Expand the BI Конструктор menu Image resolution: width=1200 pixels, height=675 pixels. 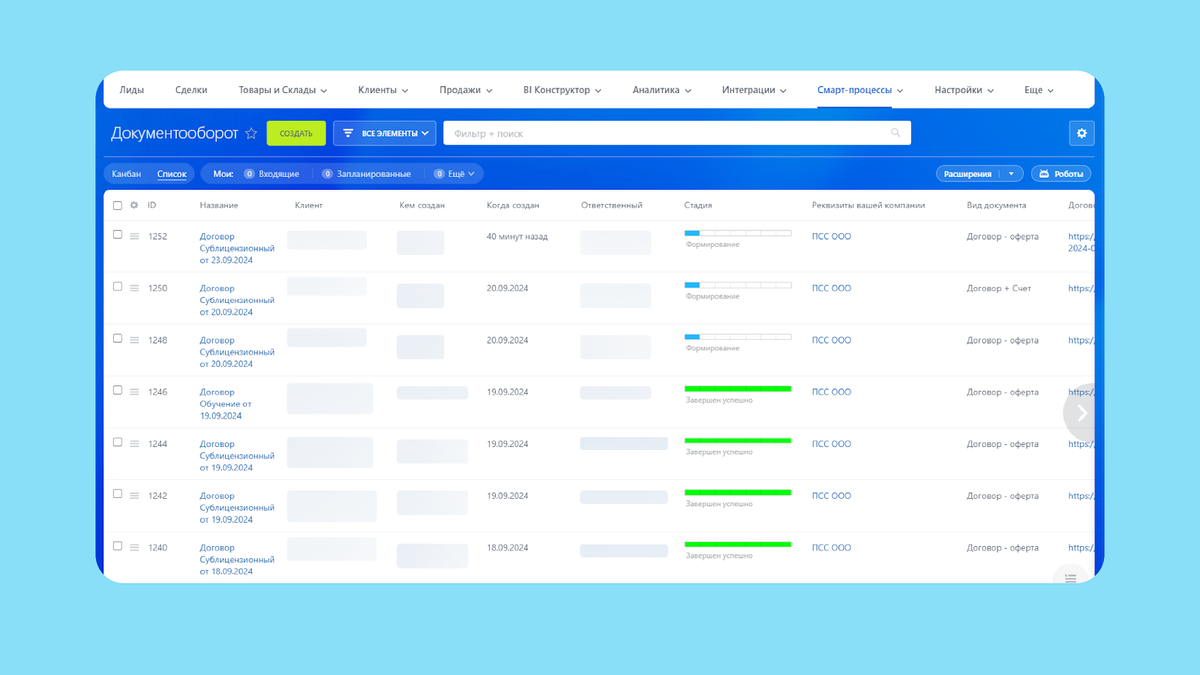(562, 90)
